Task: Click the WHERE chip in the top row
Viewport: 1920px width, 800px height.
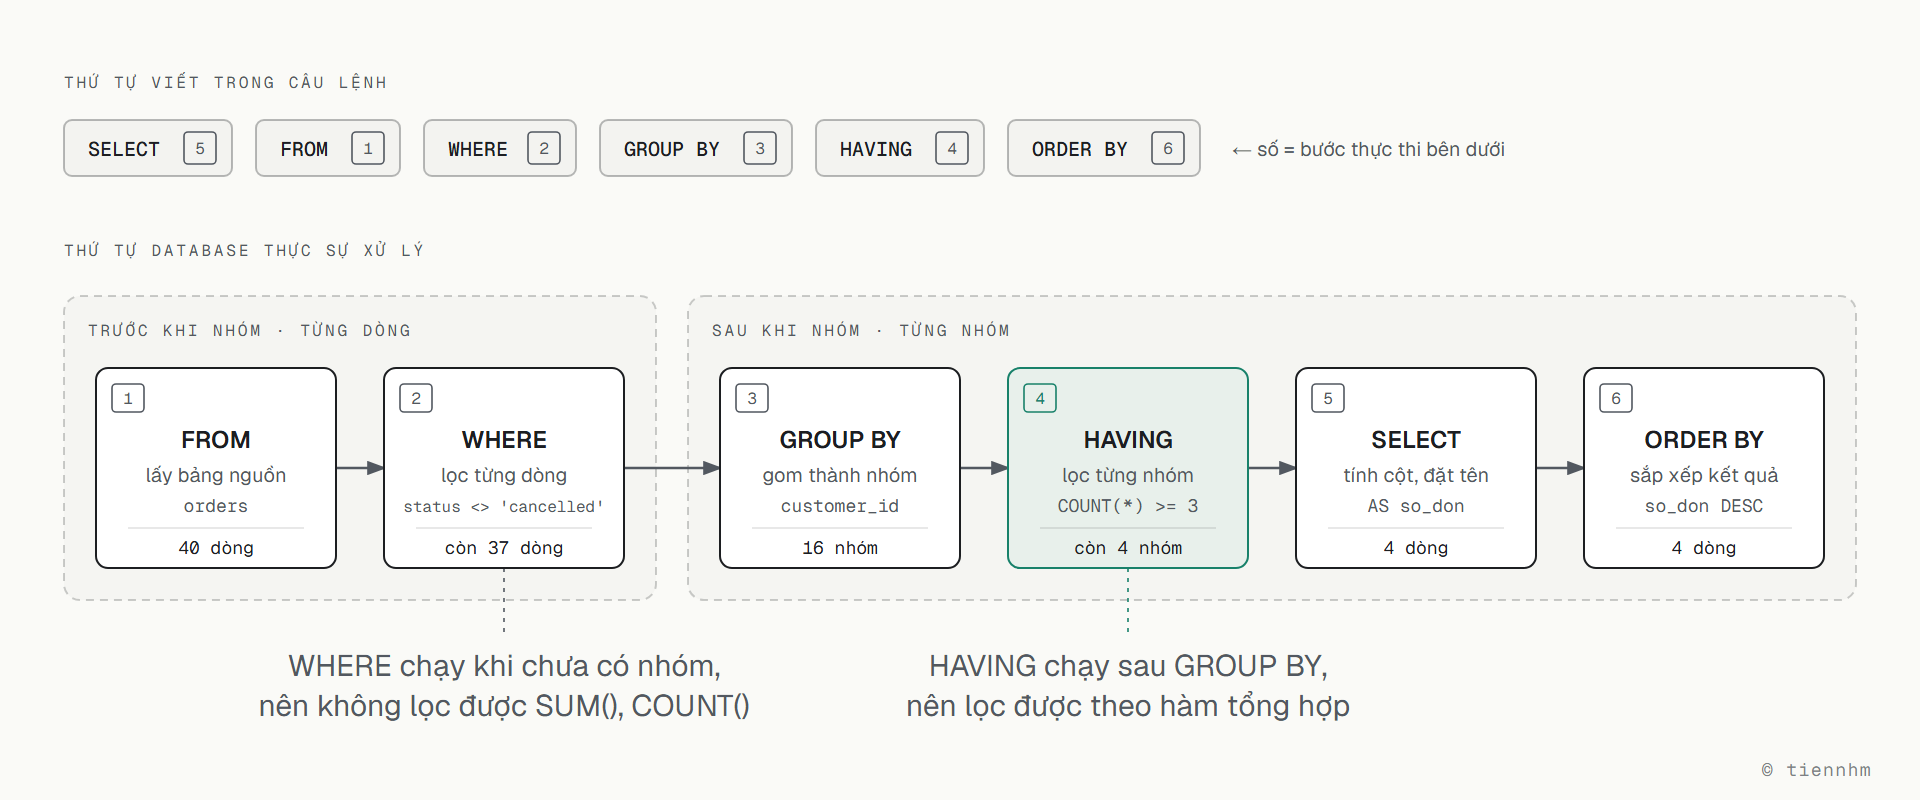Action: pos(500,148)
